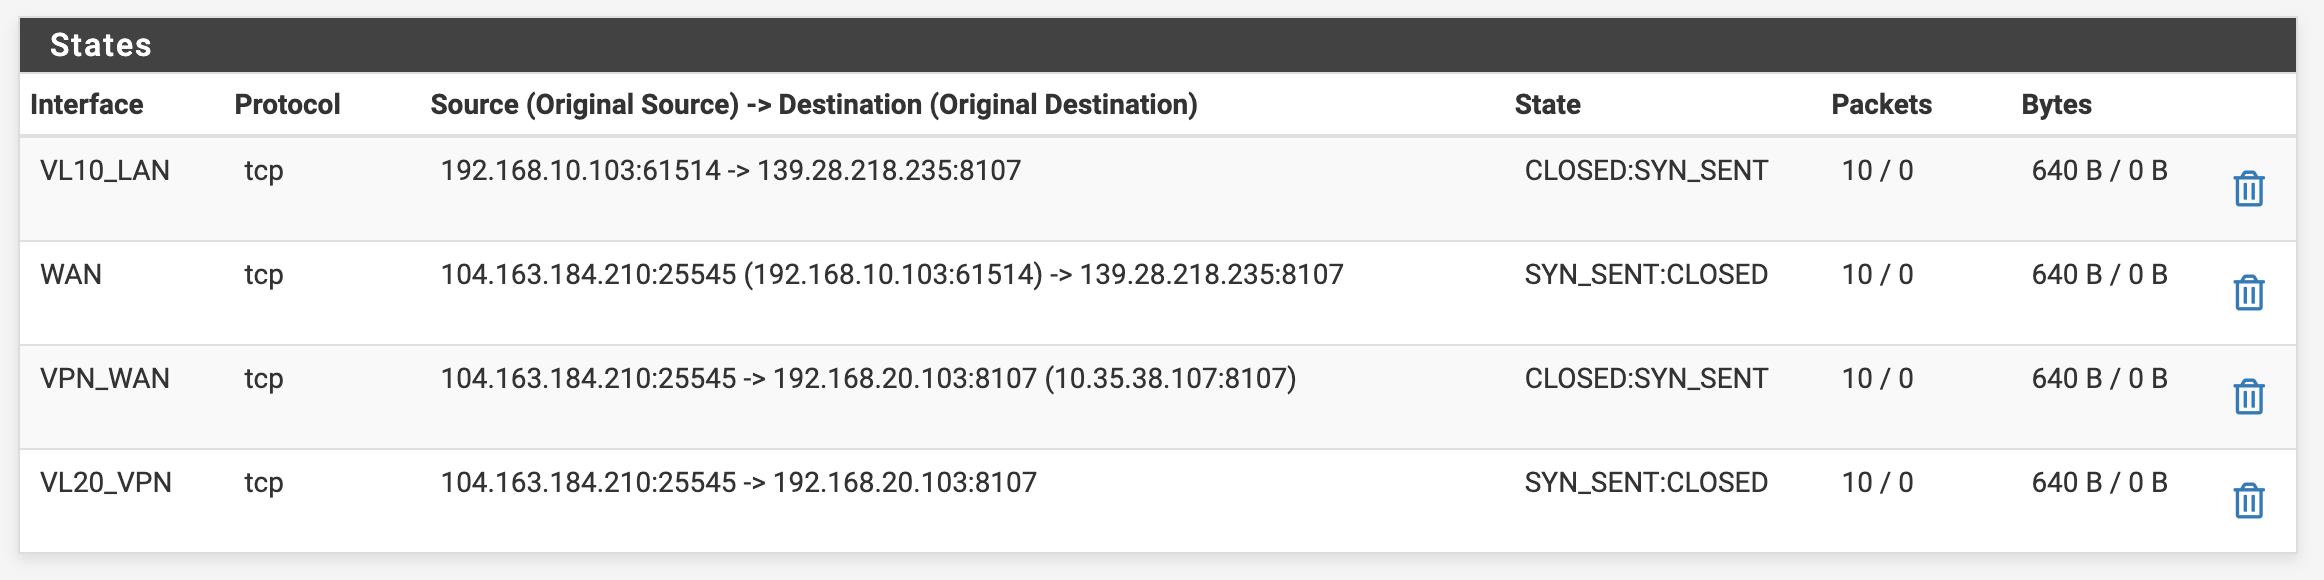The width and height of the screenshot is (2324, 580).
Task: Click address 192.168.10.103:61514 -> 139.28.218.235:8107
Action: click(x=731, y=170)
